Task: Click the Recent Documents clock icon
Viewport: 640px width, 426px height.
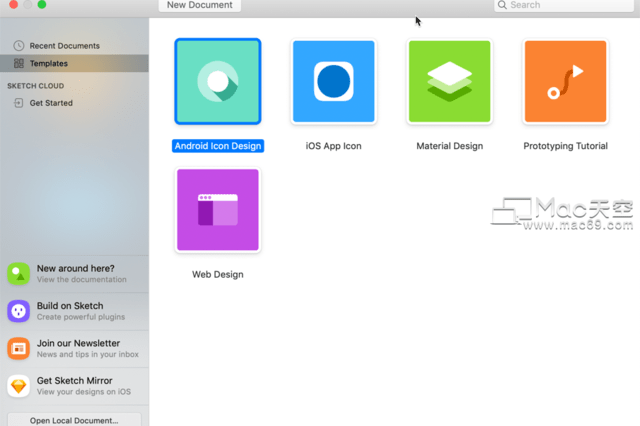Action: pyautogui.click(x=18, y=46)
